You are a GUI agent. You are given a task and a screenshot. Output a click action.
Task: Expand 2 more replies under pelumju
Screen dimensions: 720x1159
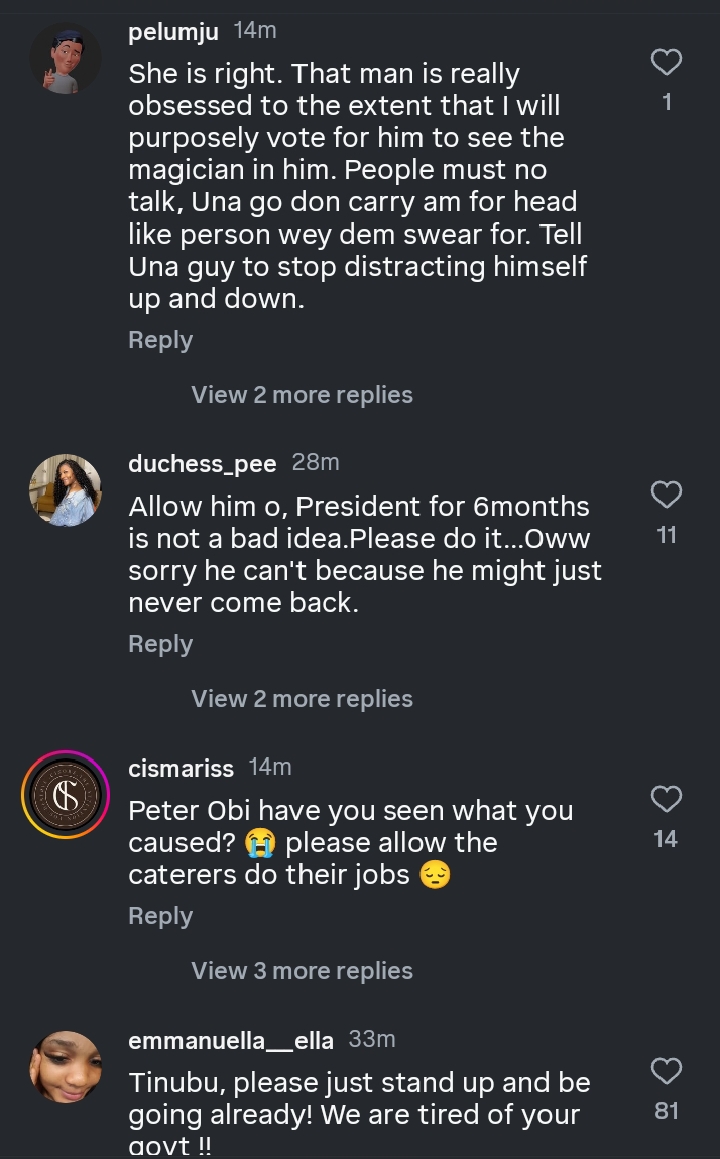302,395
